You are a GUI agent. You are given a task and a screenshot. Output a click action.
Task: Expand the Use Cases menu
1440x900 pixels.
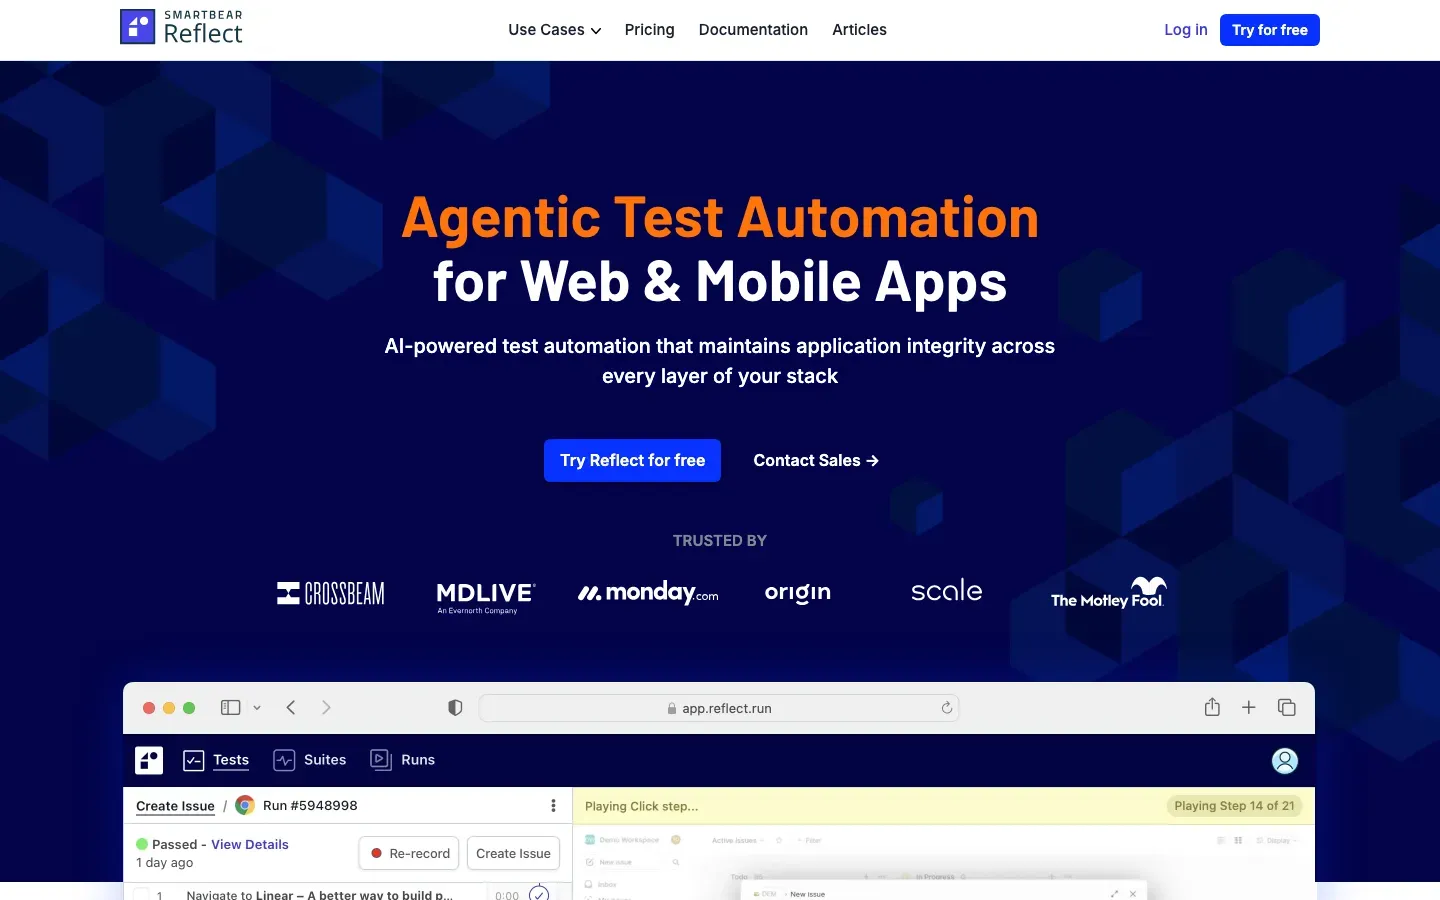coord(555,30)
